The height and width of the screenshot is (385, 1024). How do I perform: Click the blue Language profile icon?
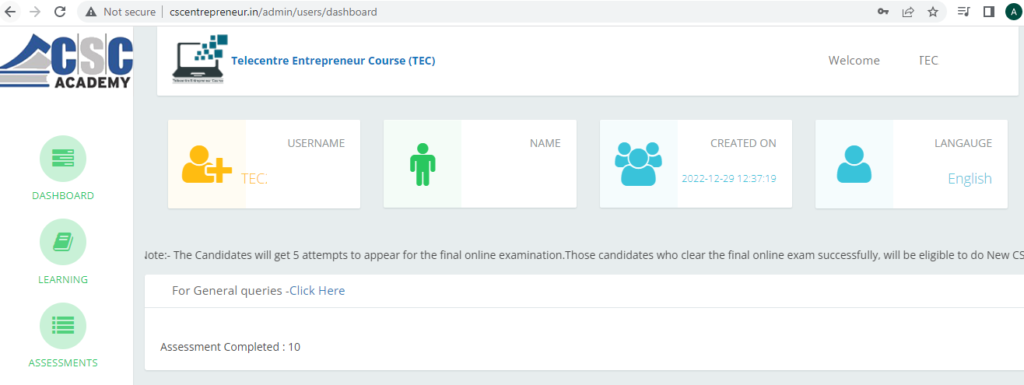[854, 164]
